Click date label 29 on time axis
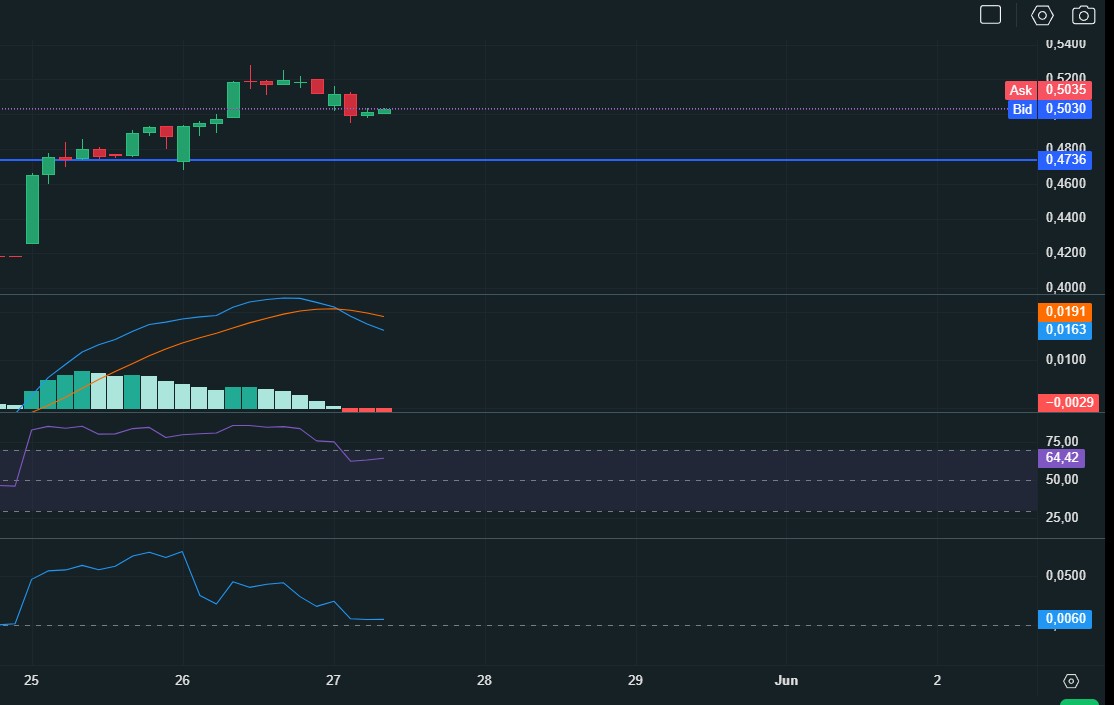Screen dimensions: 1114x705 coord(635,680)
